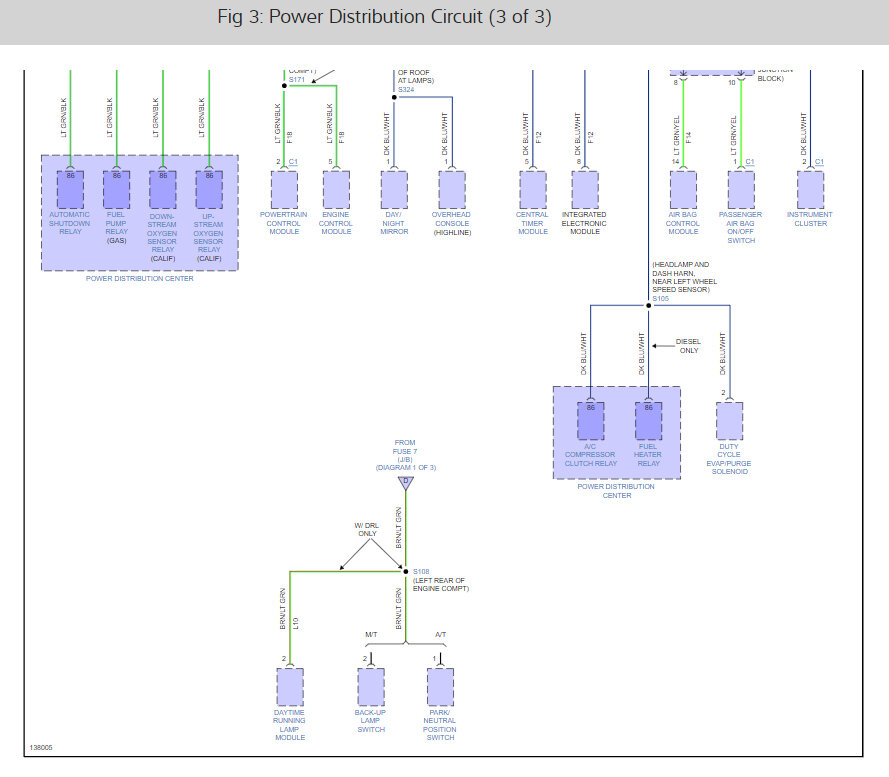Click the left Power Distribution Center caption
This screenshot has width=889, height=777.
(139, 278)
